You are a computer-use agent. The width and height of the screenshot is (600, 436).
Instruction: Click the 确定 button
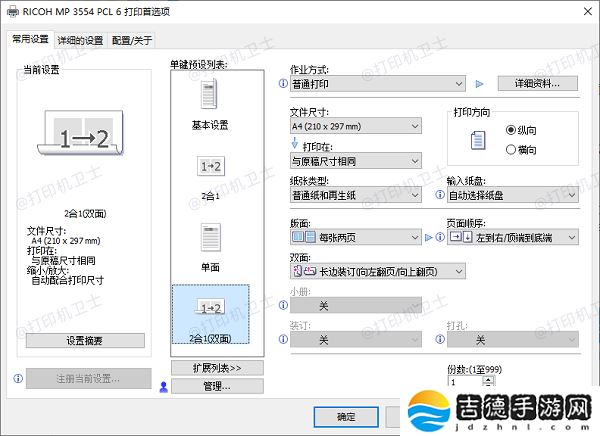(x=346, y=417)
